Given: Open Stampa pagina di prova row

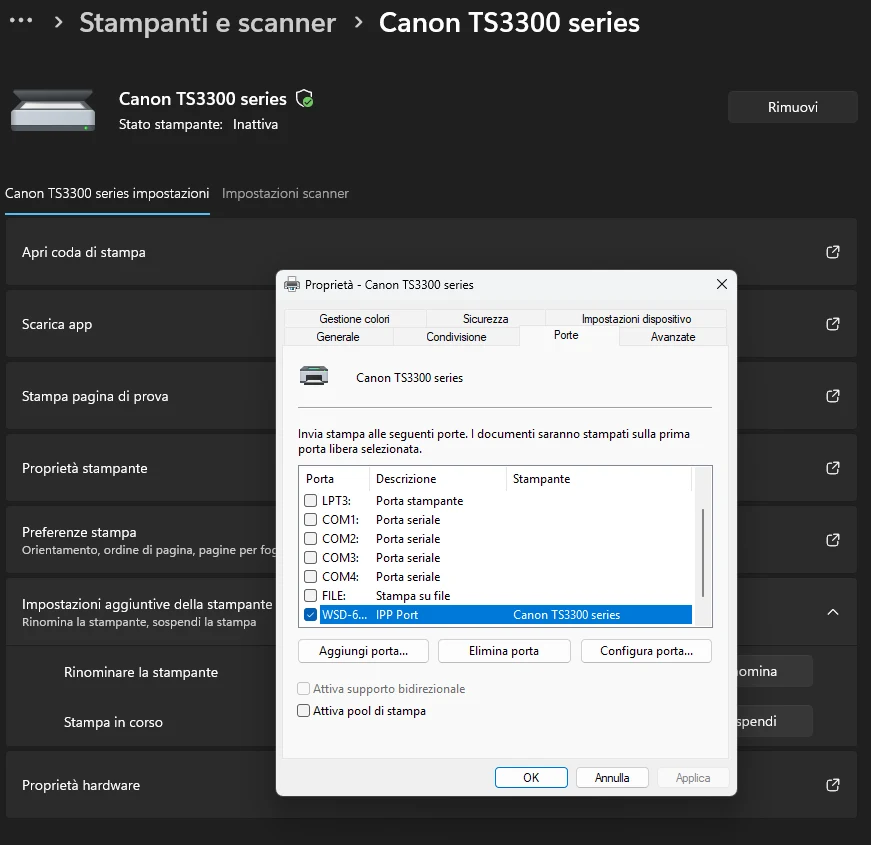Looking at the screenshot, I should [431, 396].
